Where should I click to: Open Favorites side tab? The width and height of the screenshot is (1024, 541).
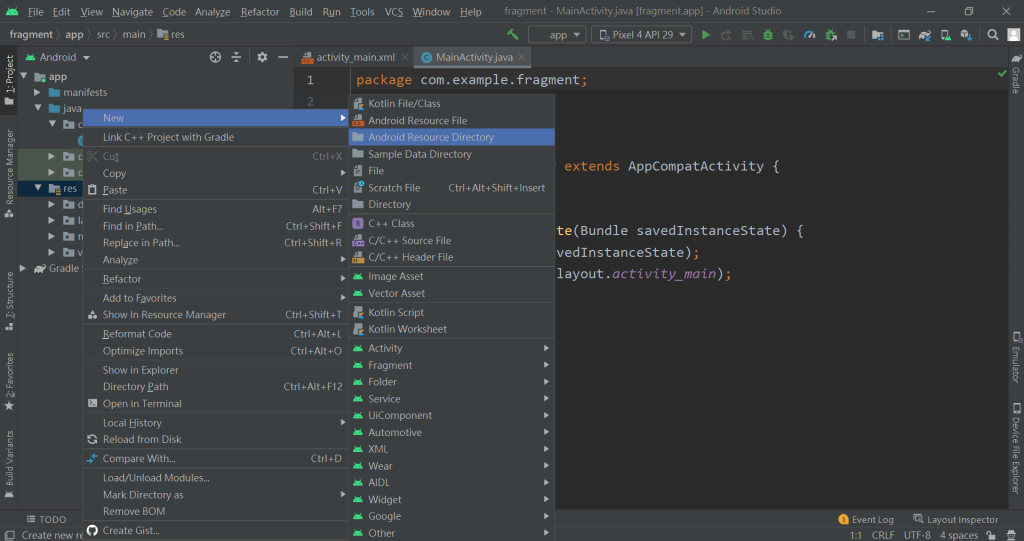pos(9,382)
